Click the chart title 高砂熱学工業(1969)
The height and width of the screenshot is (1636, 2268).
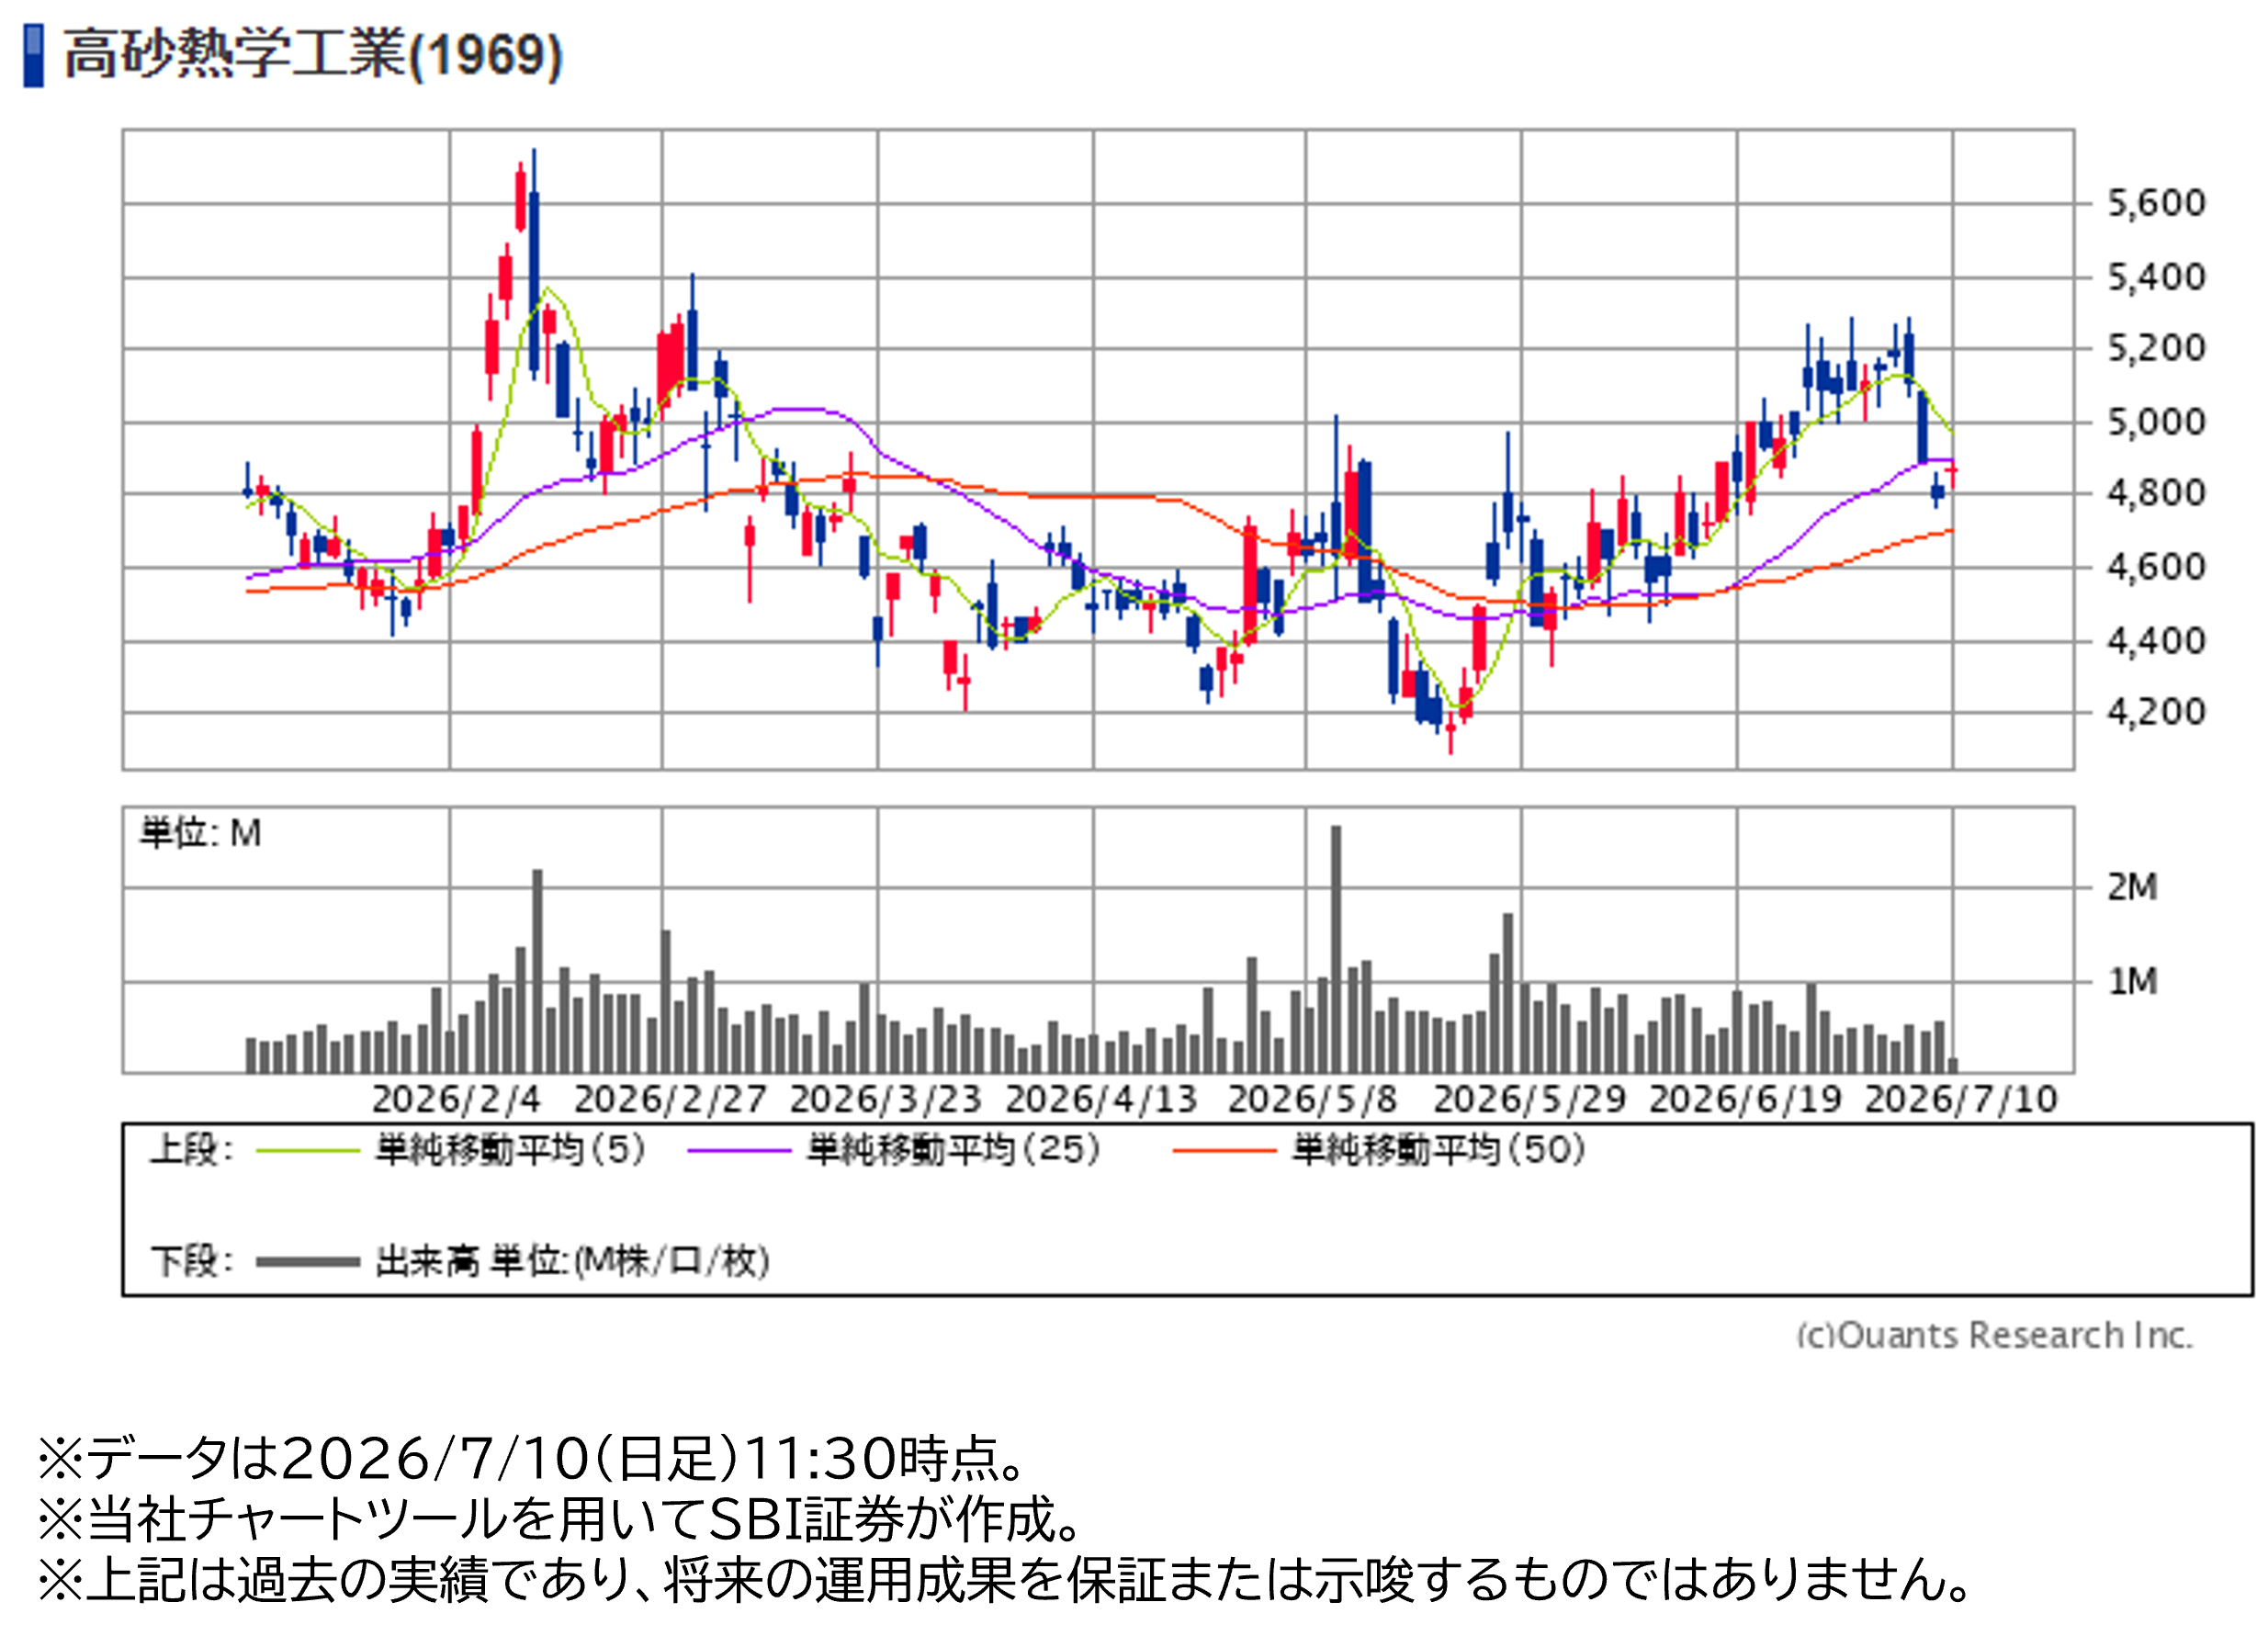pos(314,55)
